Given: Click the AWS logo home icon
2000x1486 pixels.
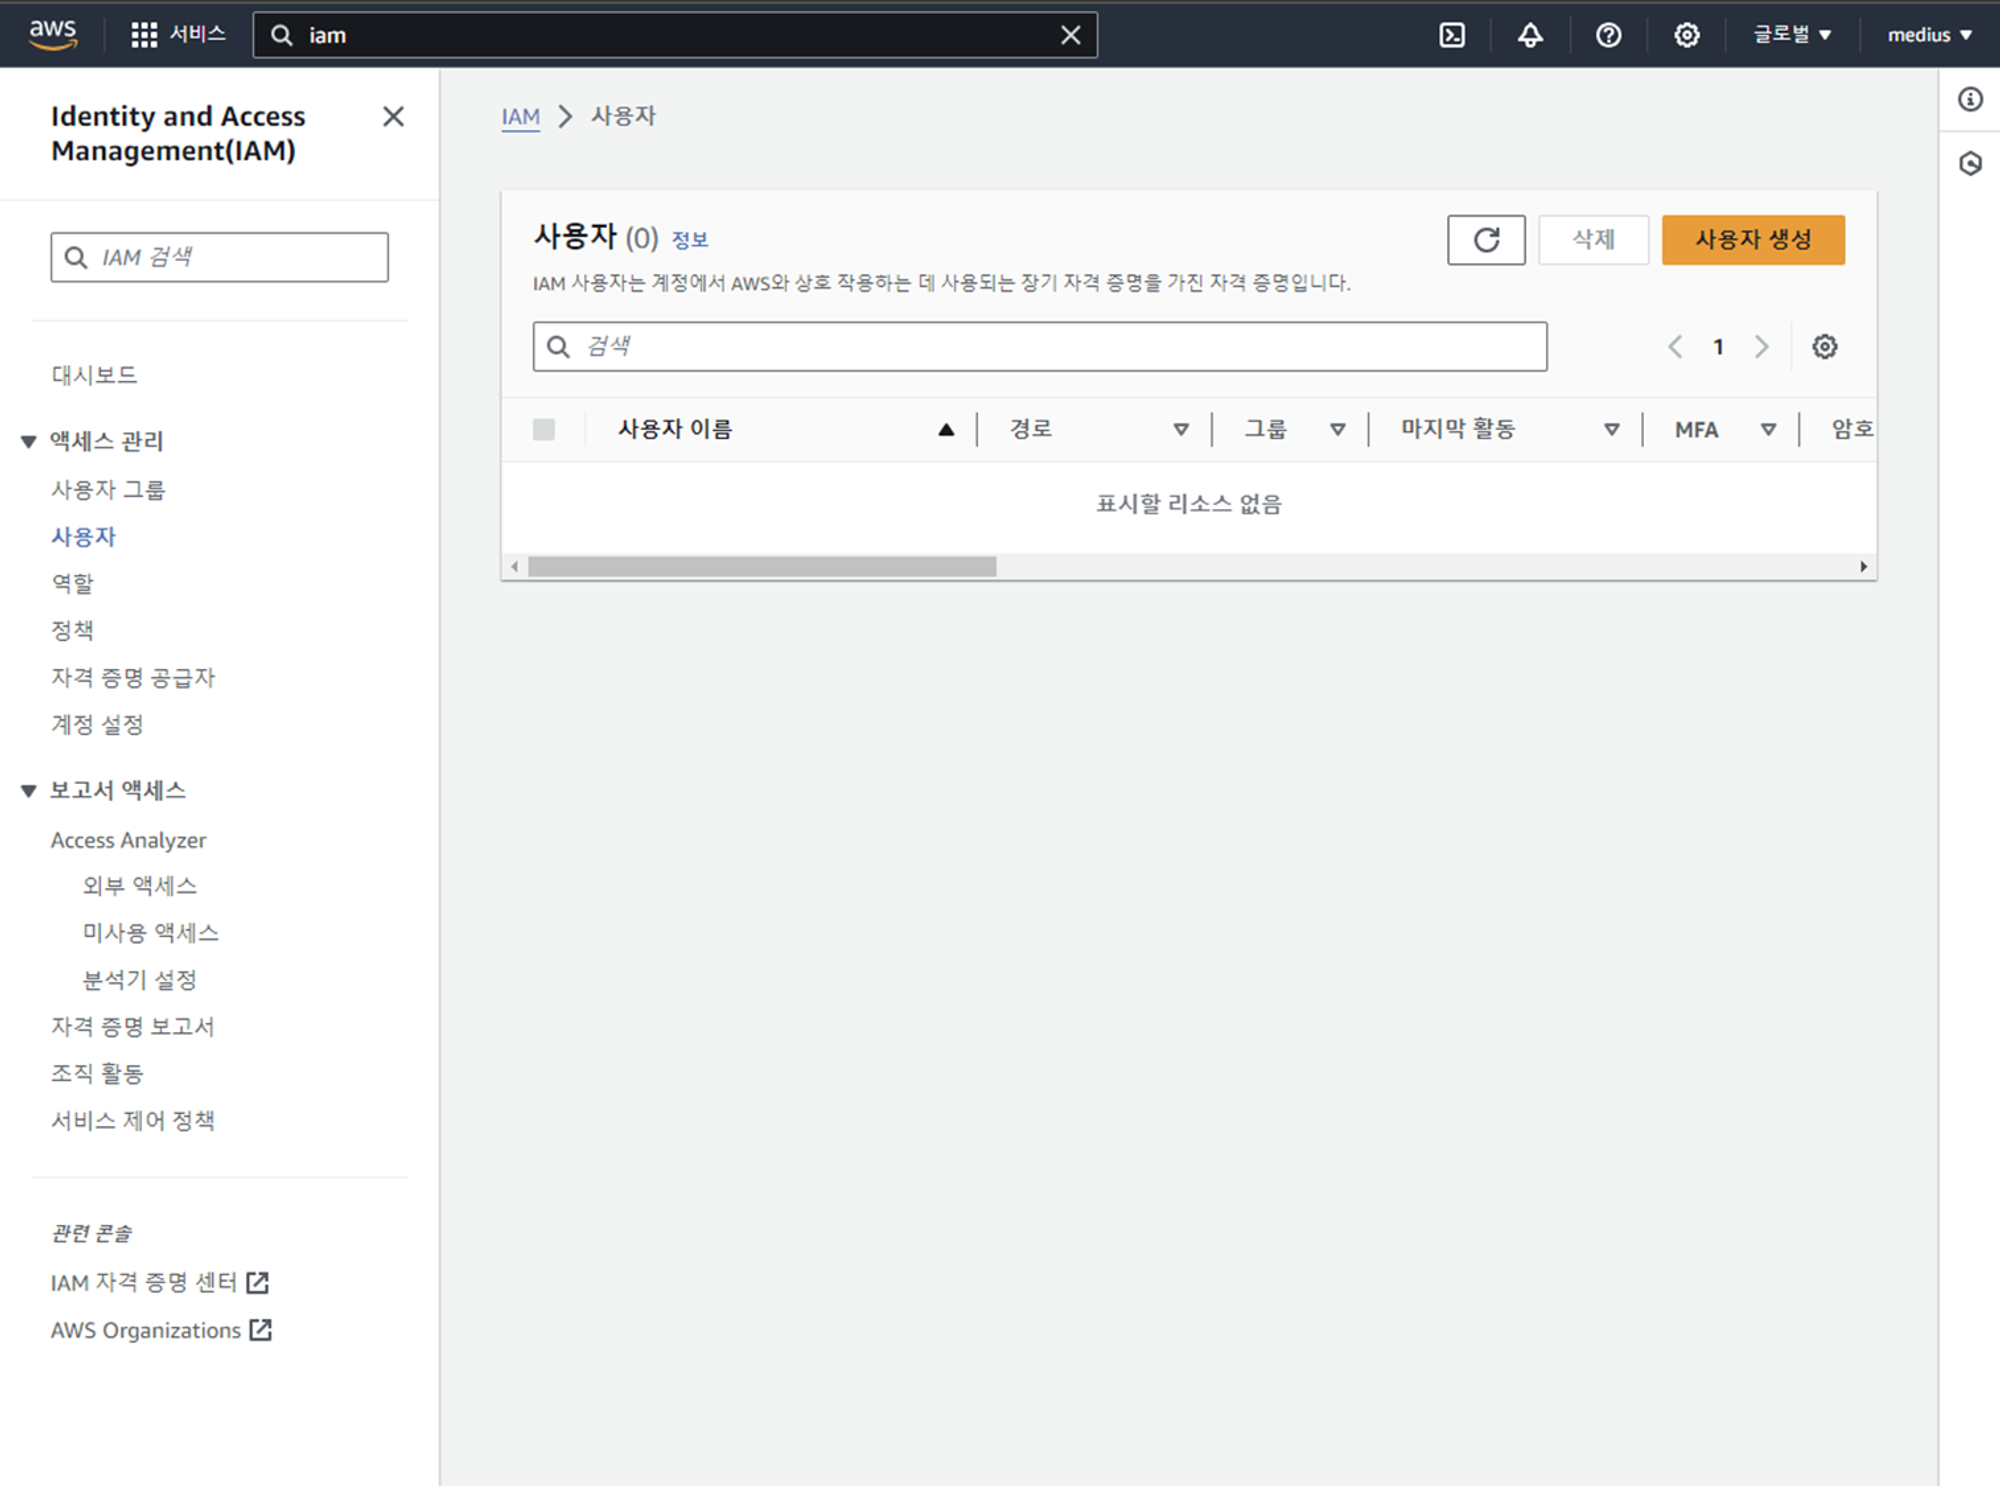Looking at the screenshot, I should 52,33.
